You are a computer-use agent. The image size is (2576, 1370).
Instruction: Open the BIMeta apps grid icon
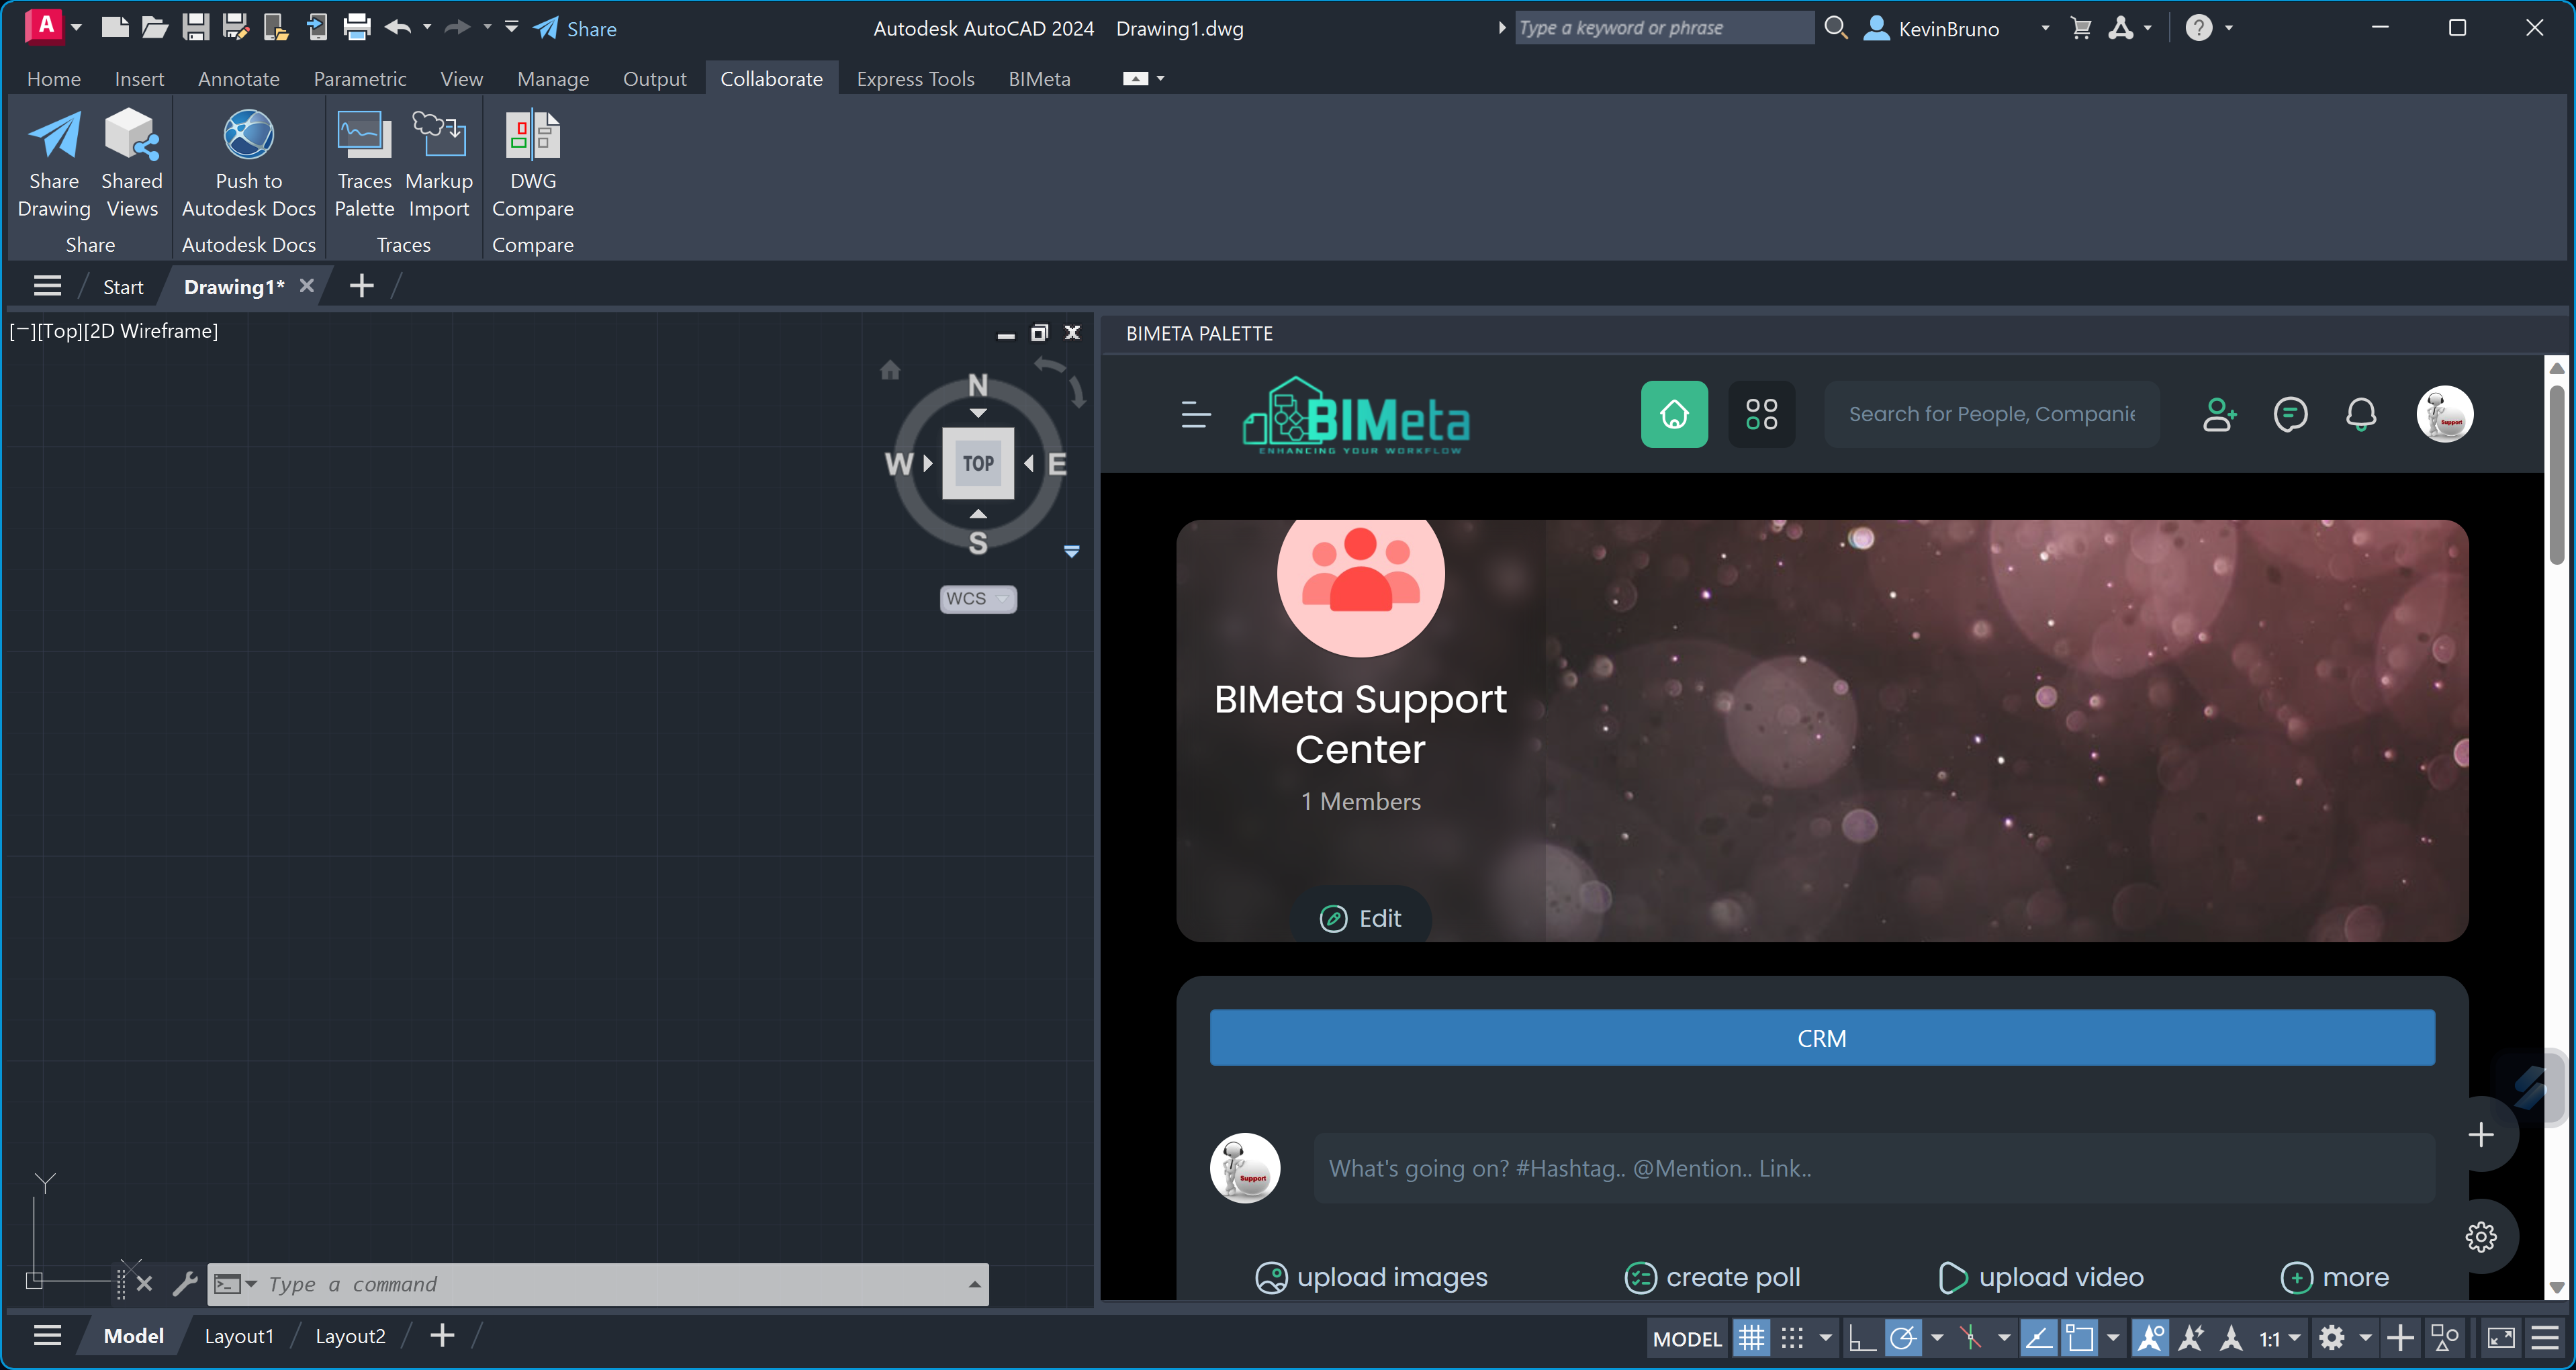click(x=1761, y=414)
